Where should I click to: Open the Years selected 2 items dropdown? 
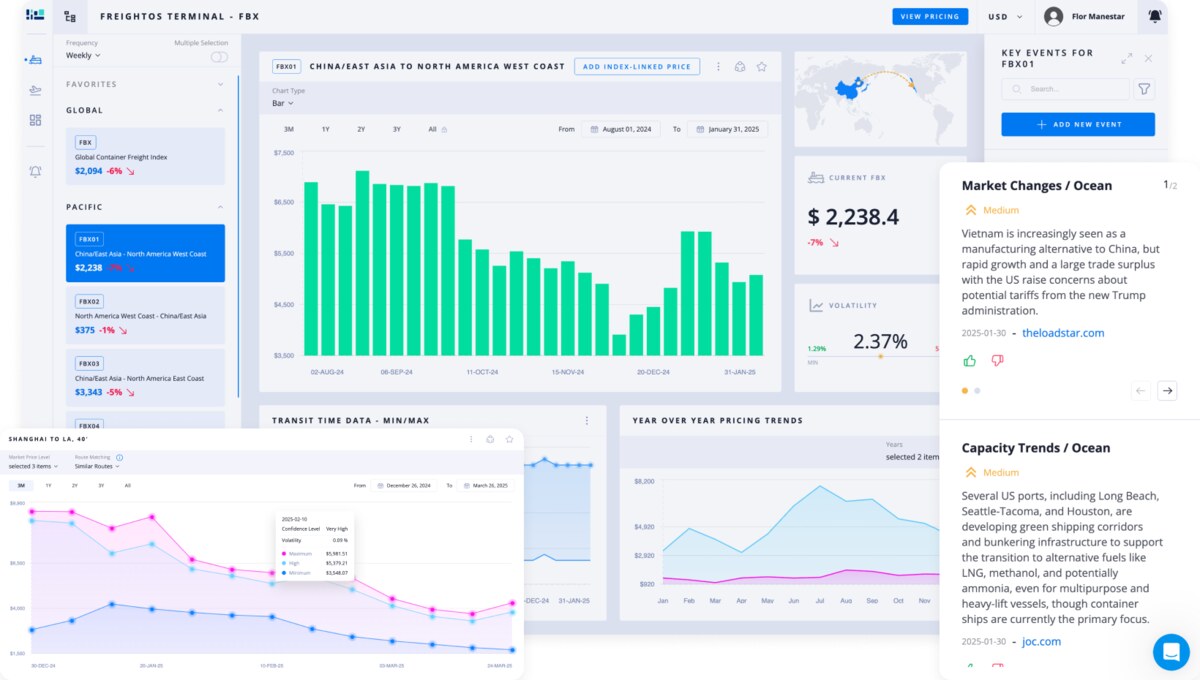[x=913, y=457]
